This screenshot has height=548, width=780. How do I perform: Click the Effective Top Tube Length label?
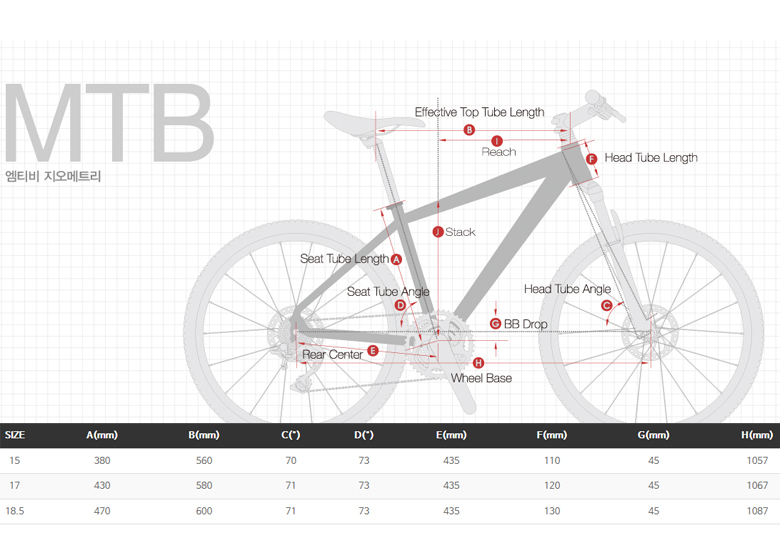point(480,112)
